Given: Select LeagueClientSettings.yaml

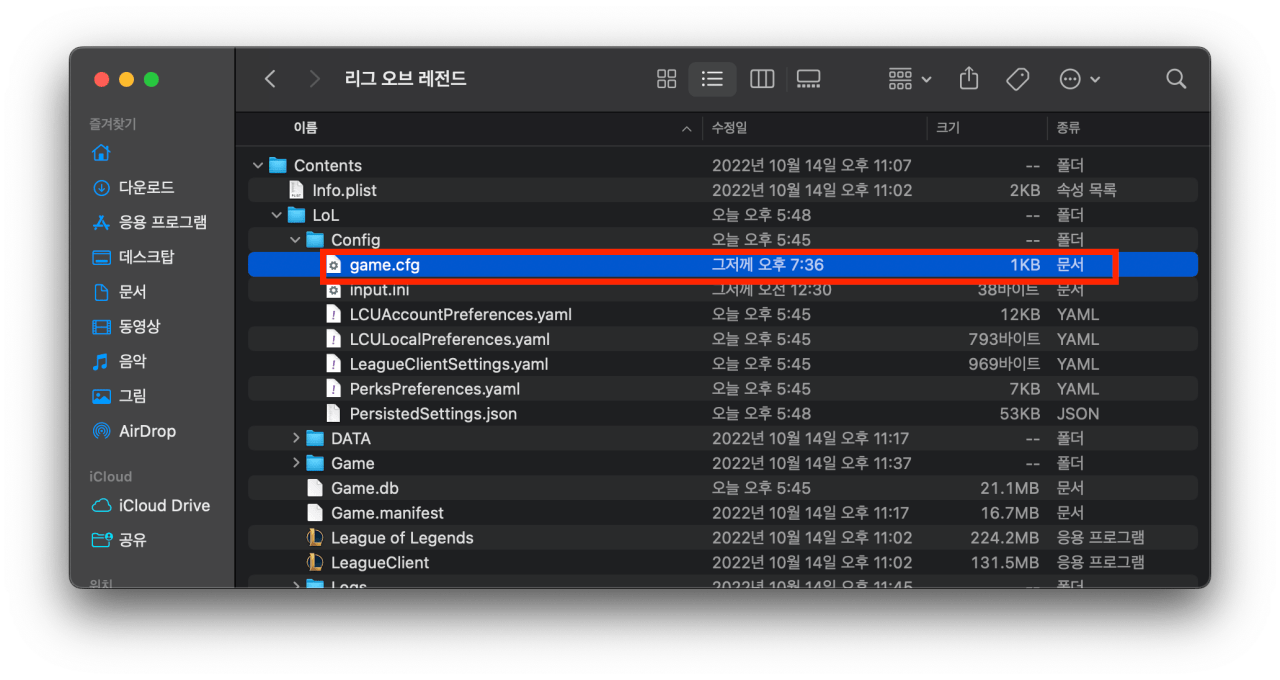Looking at the screenshot, I should coord(723,364).
